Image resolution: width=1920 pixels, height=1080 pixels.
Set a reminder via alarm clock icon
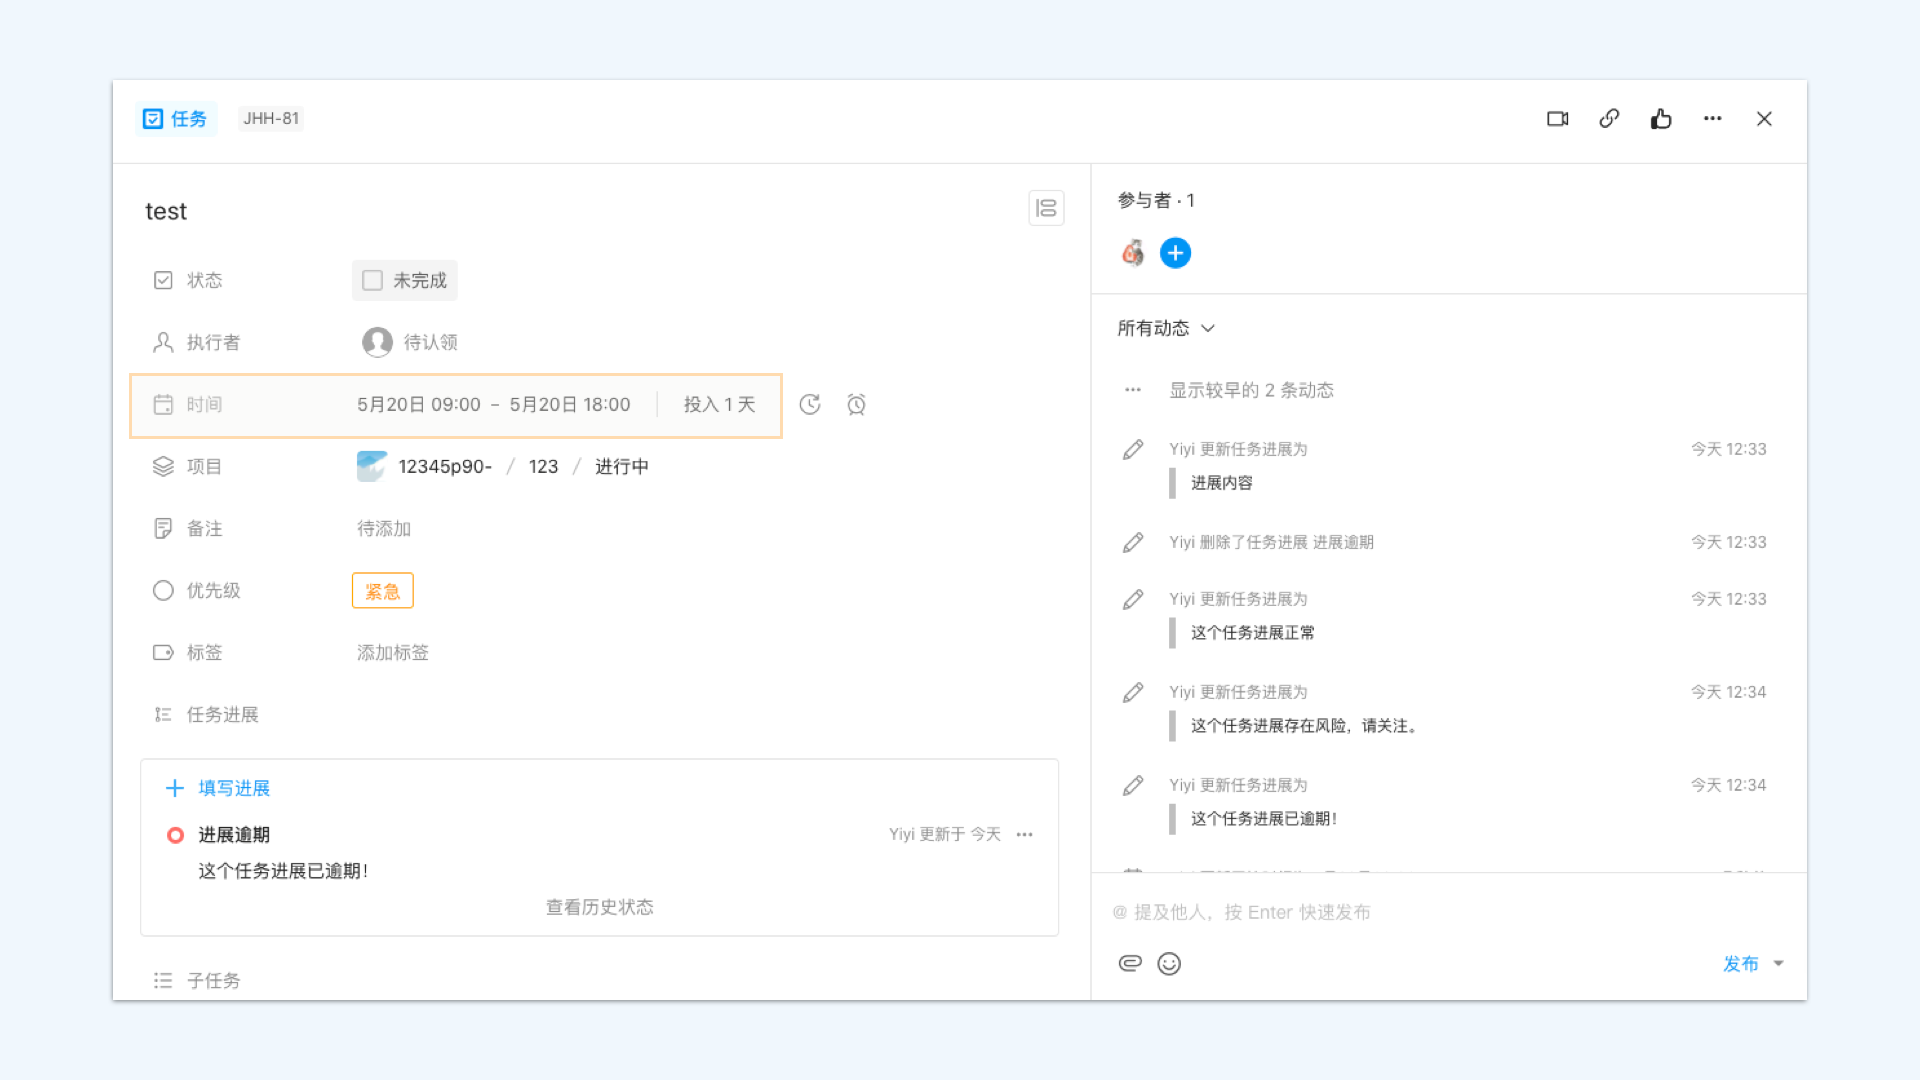pyautogui.click(x=856, y=405)
